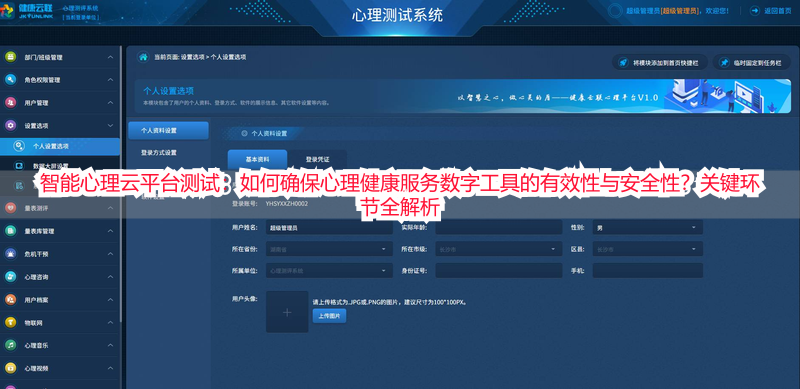Click the 角色权限管理 wrench icon

click(x=10, y=80)
